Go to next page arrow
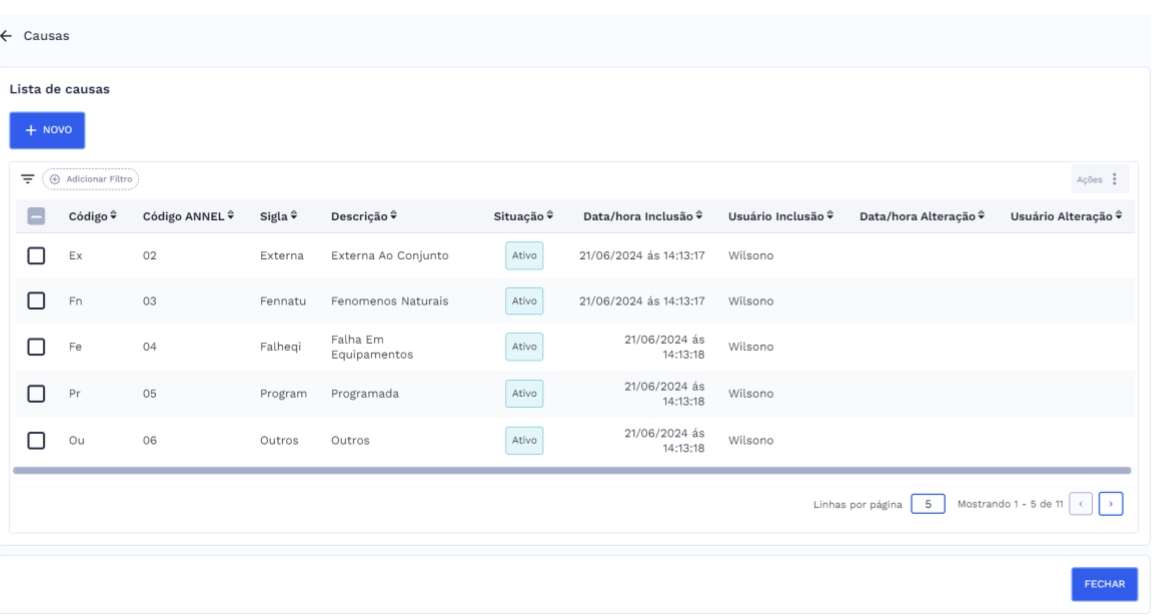 (x=1112, y=505)
